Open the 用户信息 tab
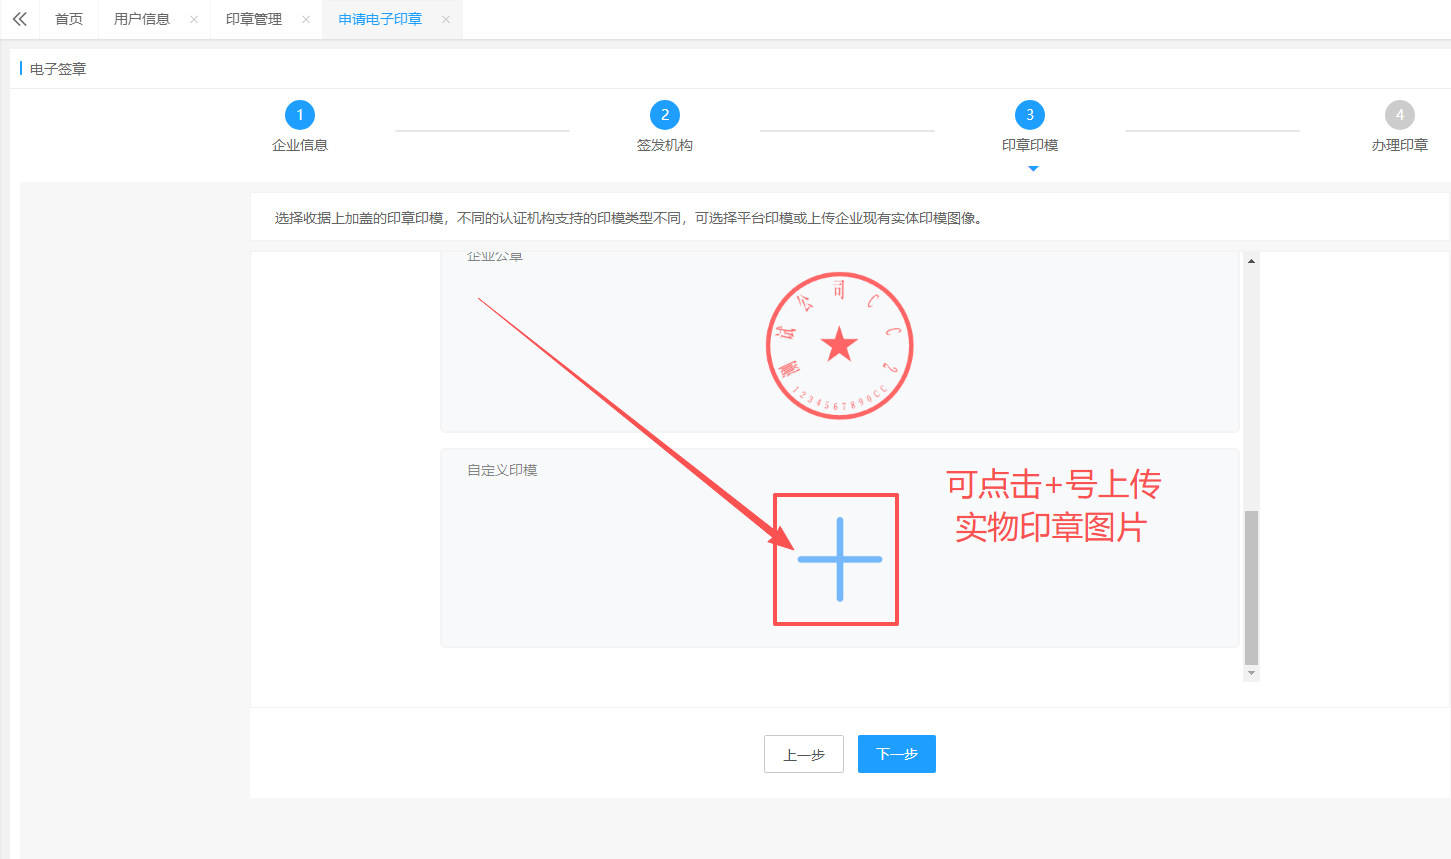The image size is (1451, 859). click(142, 19)
